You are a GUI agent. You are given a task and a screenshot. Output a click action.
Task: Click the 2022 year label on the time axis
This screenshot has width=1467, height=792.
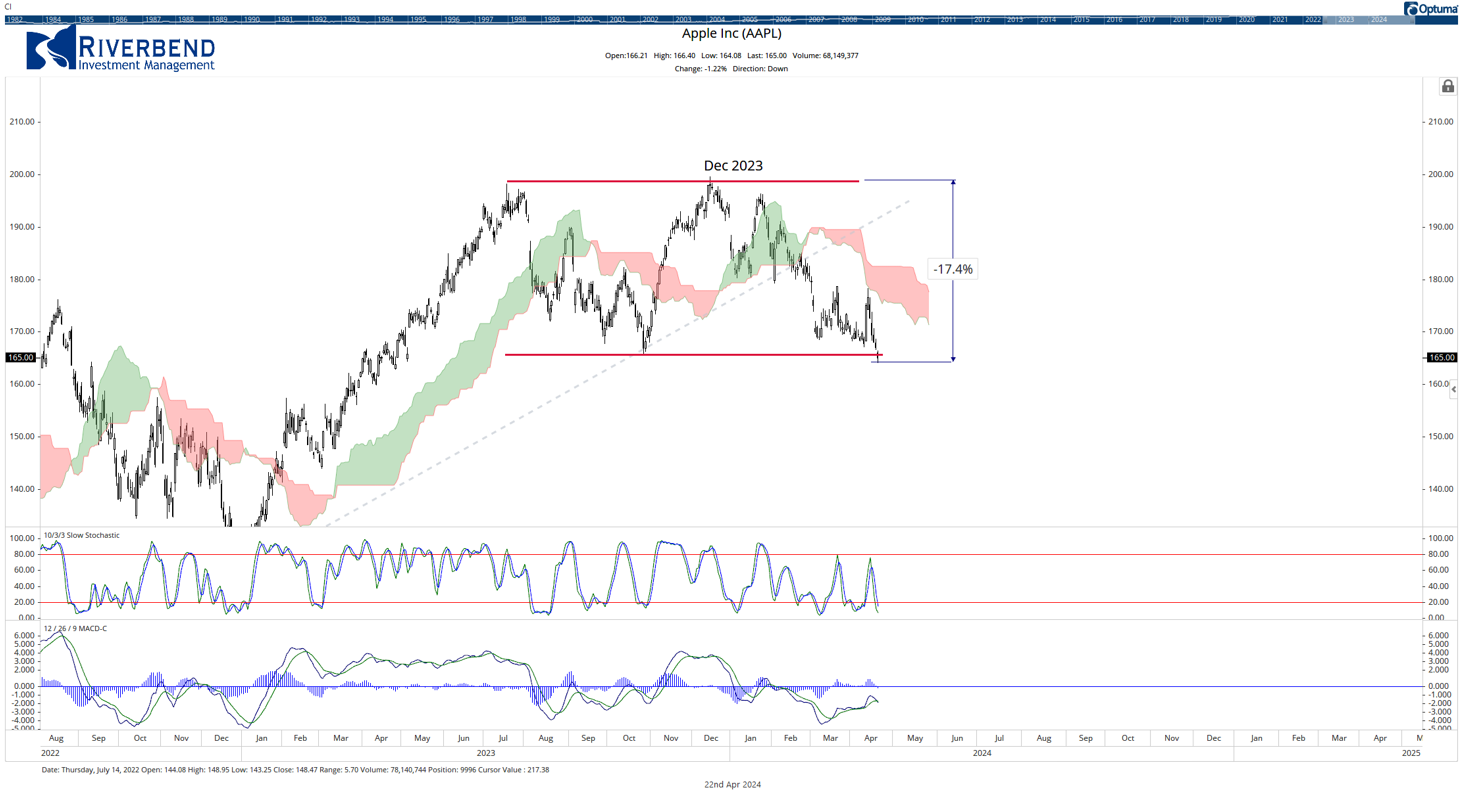[x=51, y=752]
